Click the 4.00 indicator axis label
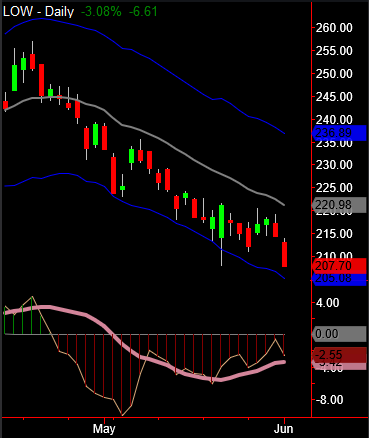Image resolution: width=369 pixels, height=438 pixels. tap(327, 303)
